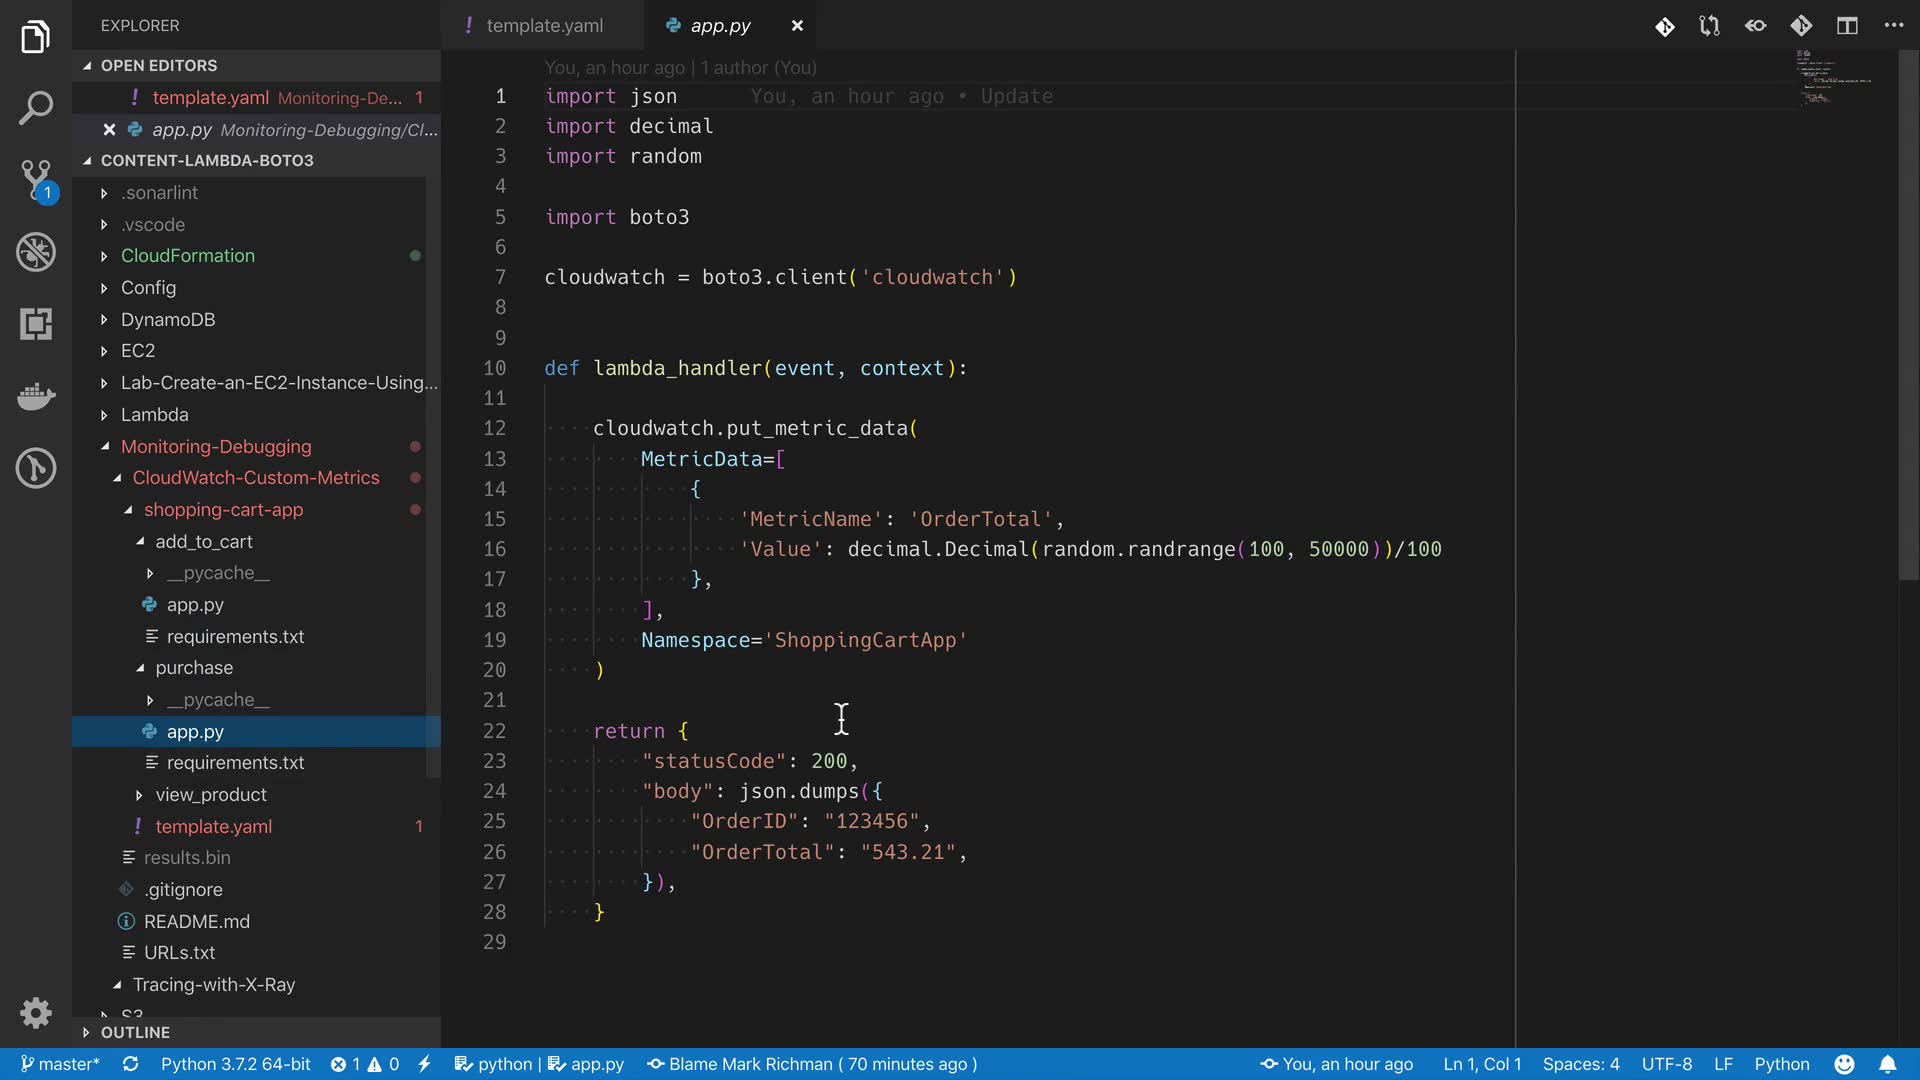Click the split editor icon
Viewport: 1920px width, 1080px height.
click(x=1847, y=26)
